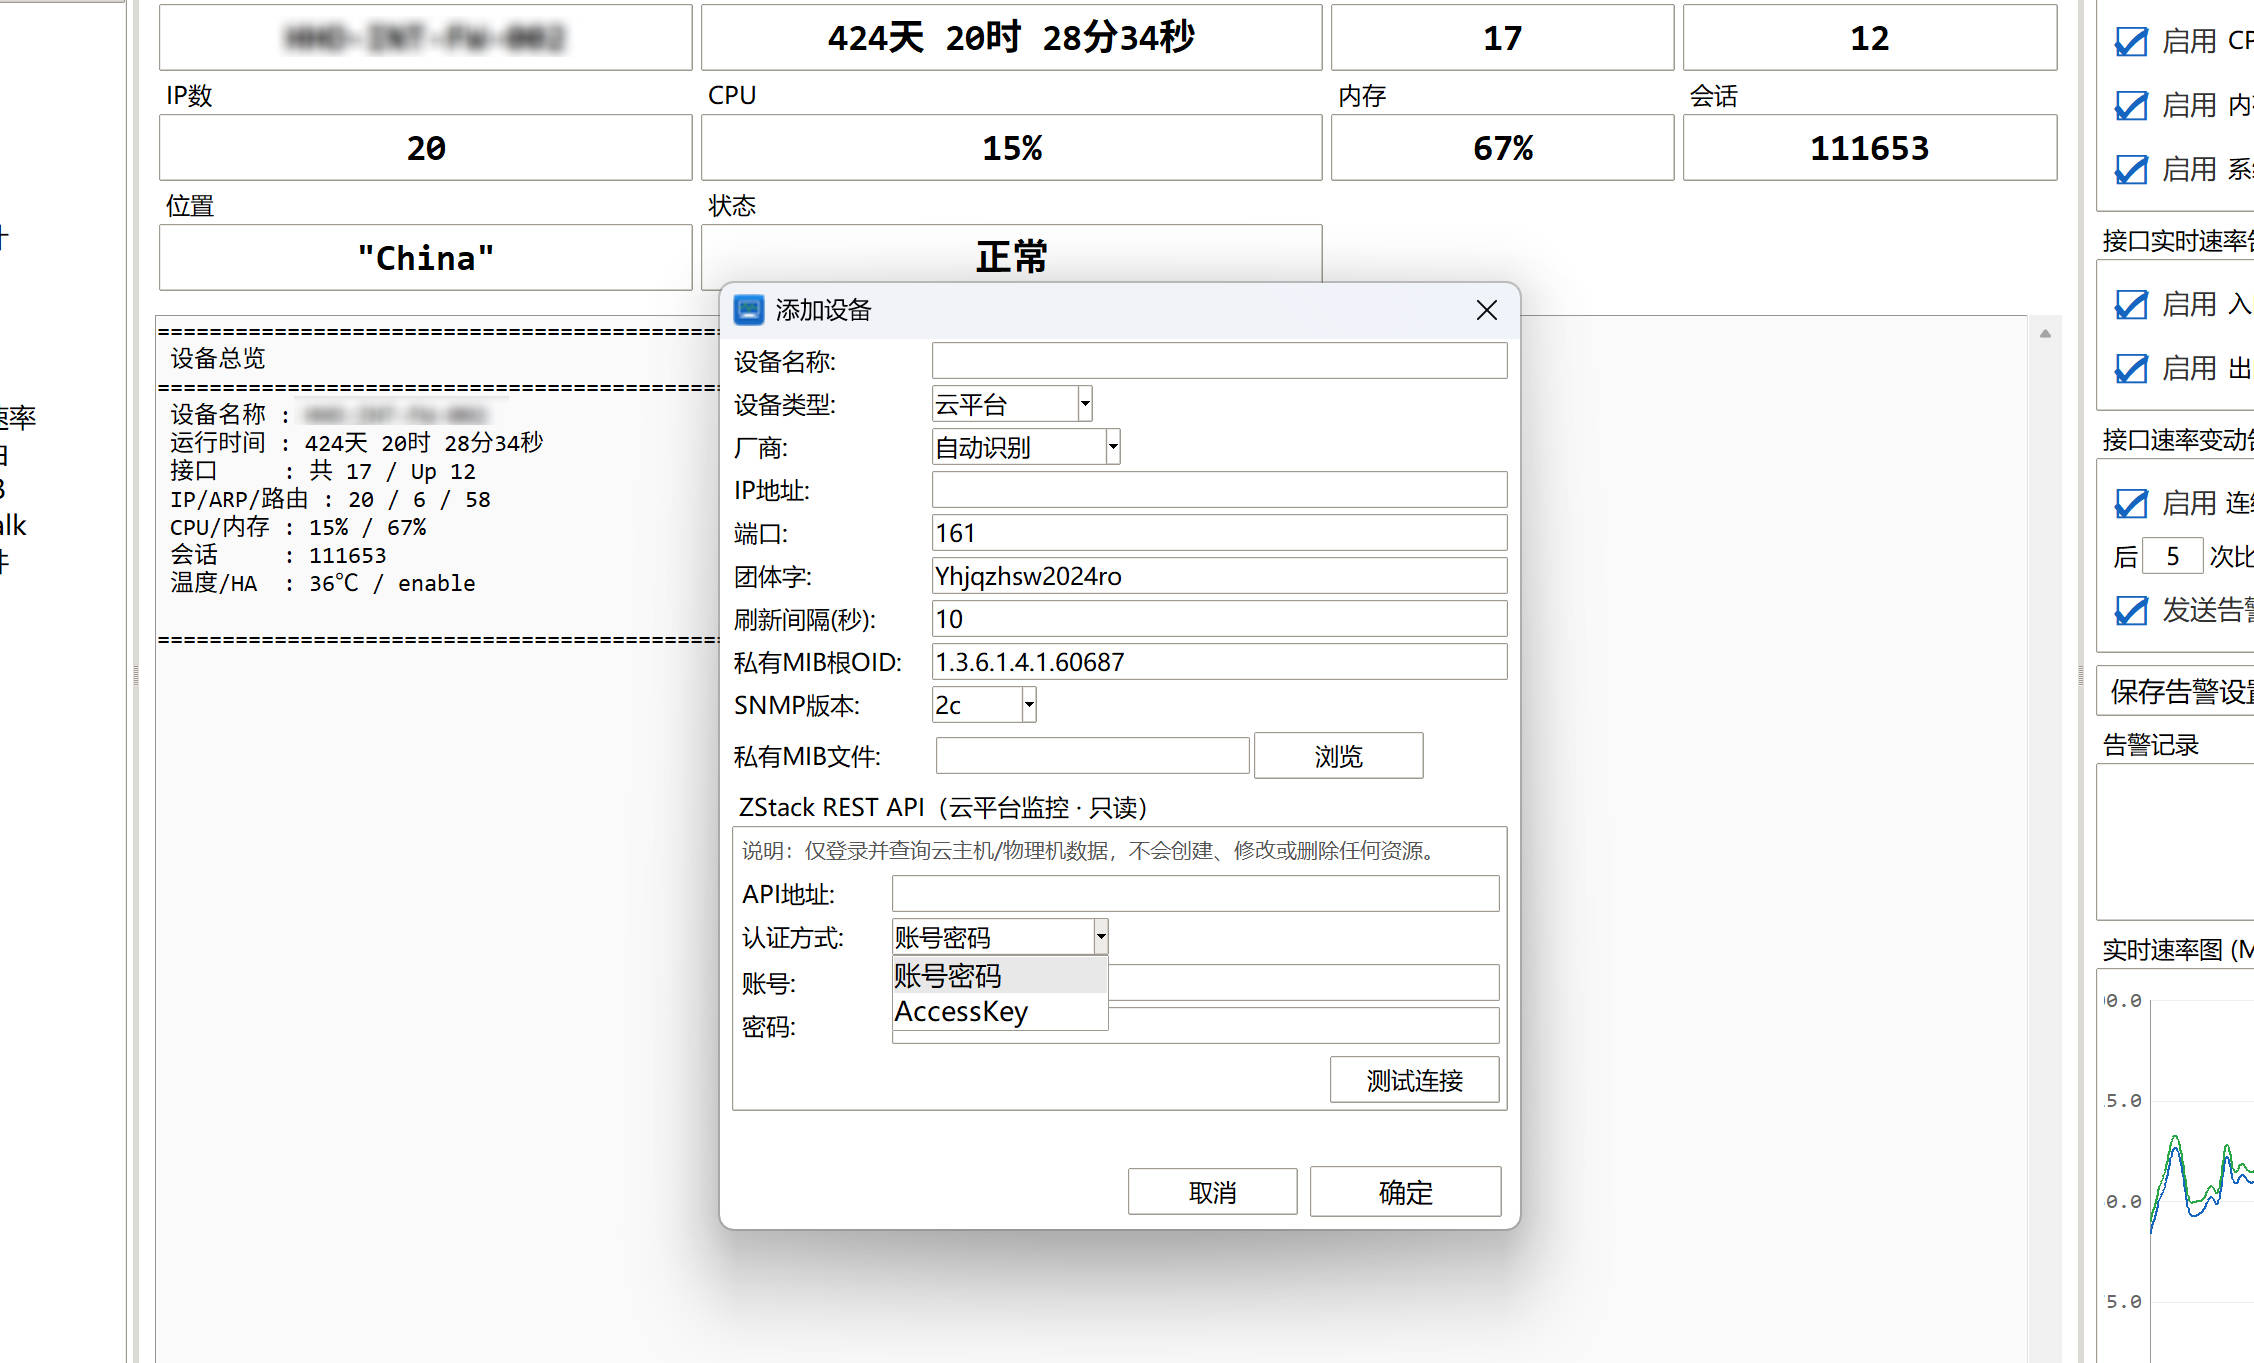Click the 私有MIB文件 path field
The height and width of the screenshot is (1363, 2254).
point(1092,756)
